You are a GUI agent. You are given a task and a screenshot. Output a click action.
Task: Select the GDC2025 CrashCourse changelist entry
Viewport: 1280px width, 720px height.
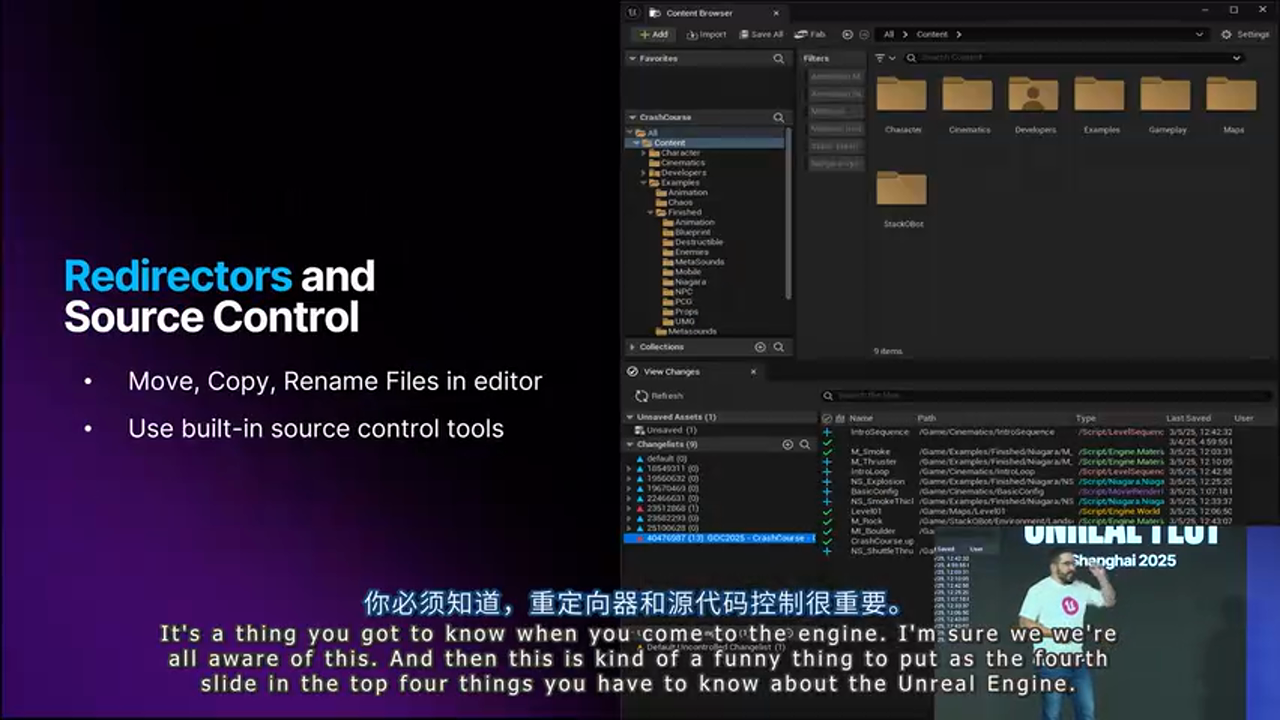click(720, 538)
